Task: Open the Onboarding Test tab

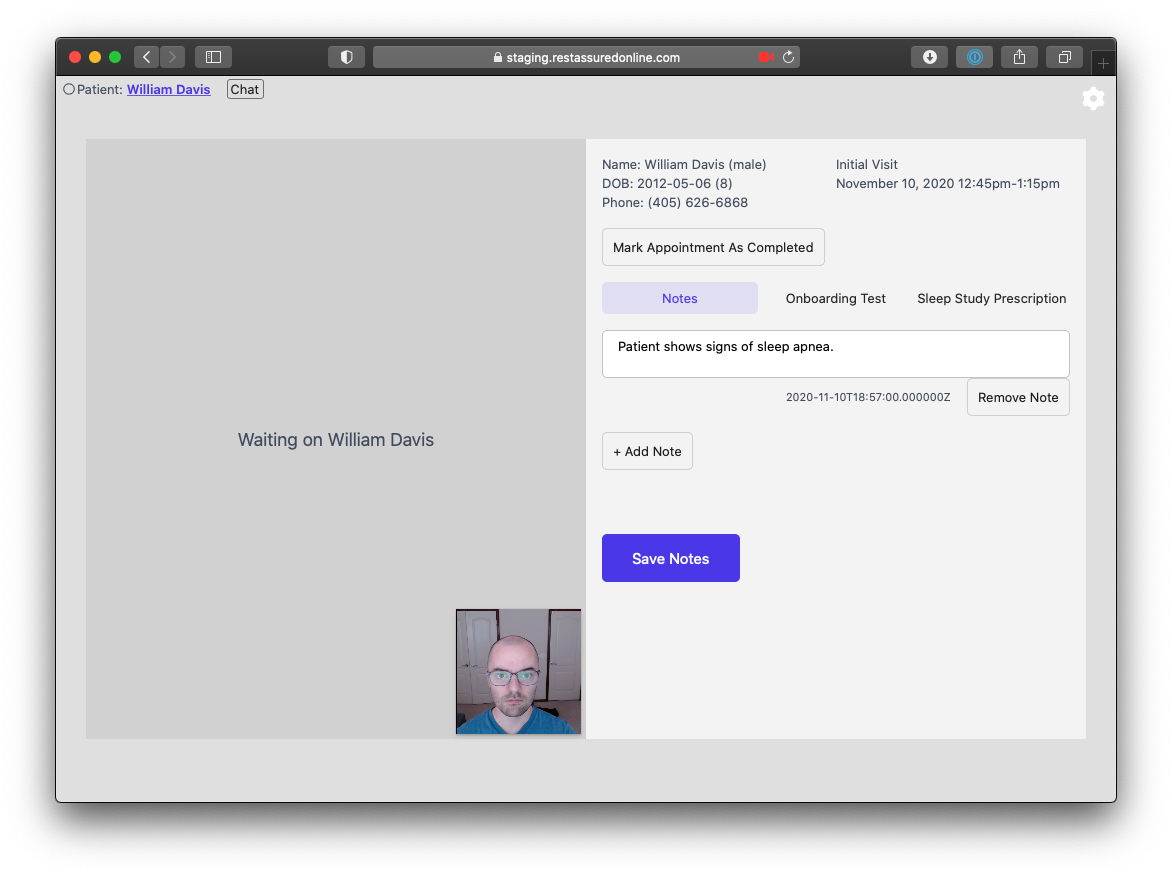Action: 836,298
